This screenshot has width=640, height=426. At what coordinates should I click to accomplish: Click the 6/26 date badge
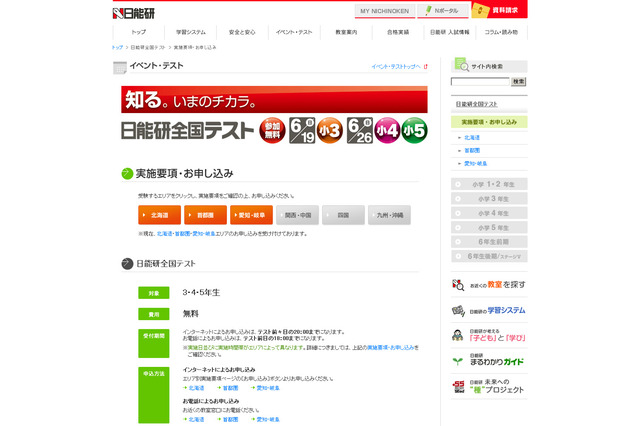[360, 131]
